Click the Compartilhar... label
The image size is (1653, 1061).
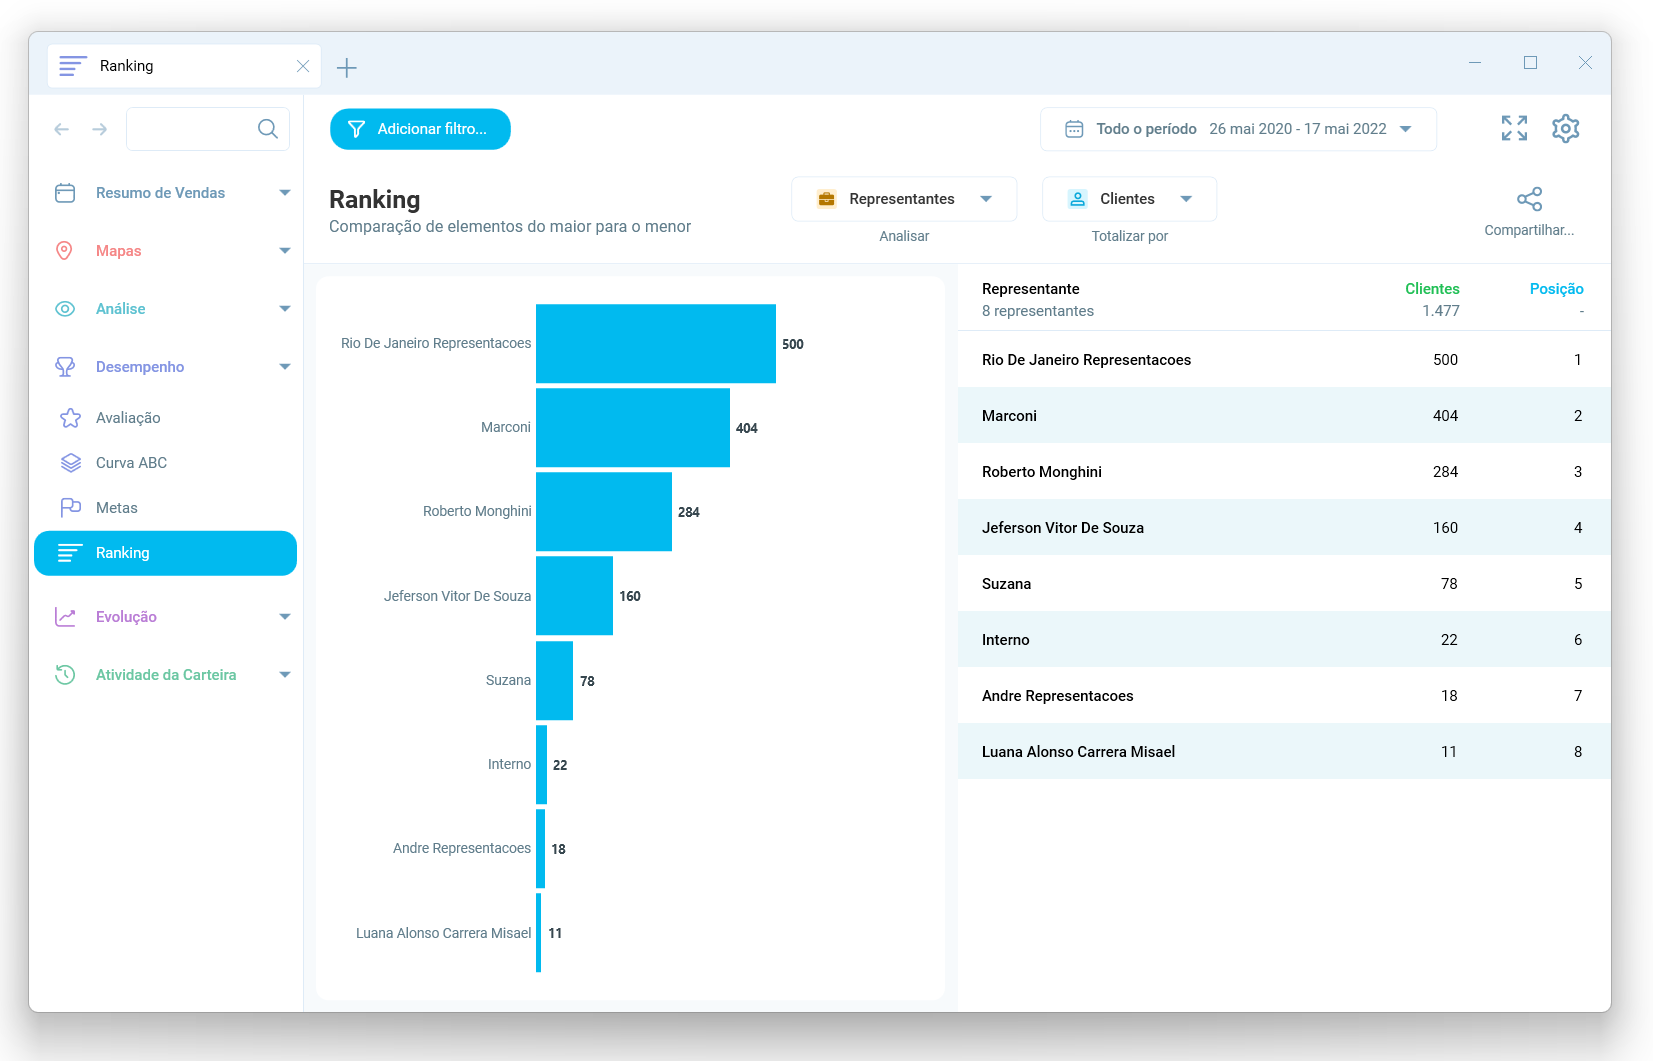coord(1529,230)
